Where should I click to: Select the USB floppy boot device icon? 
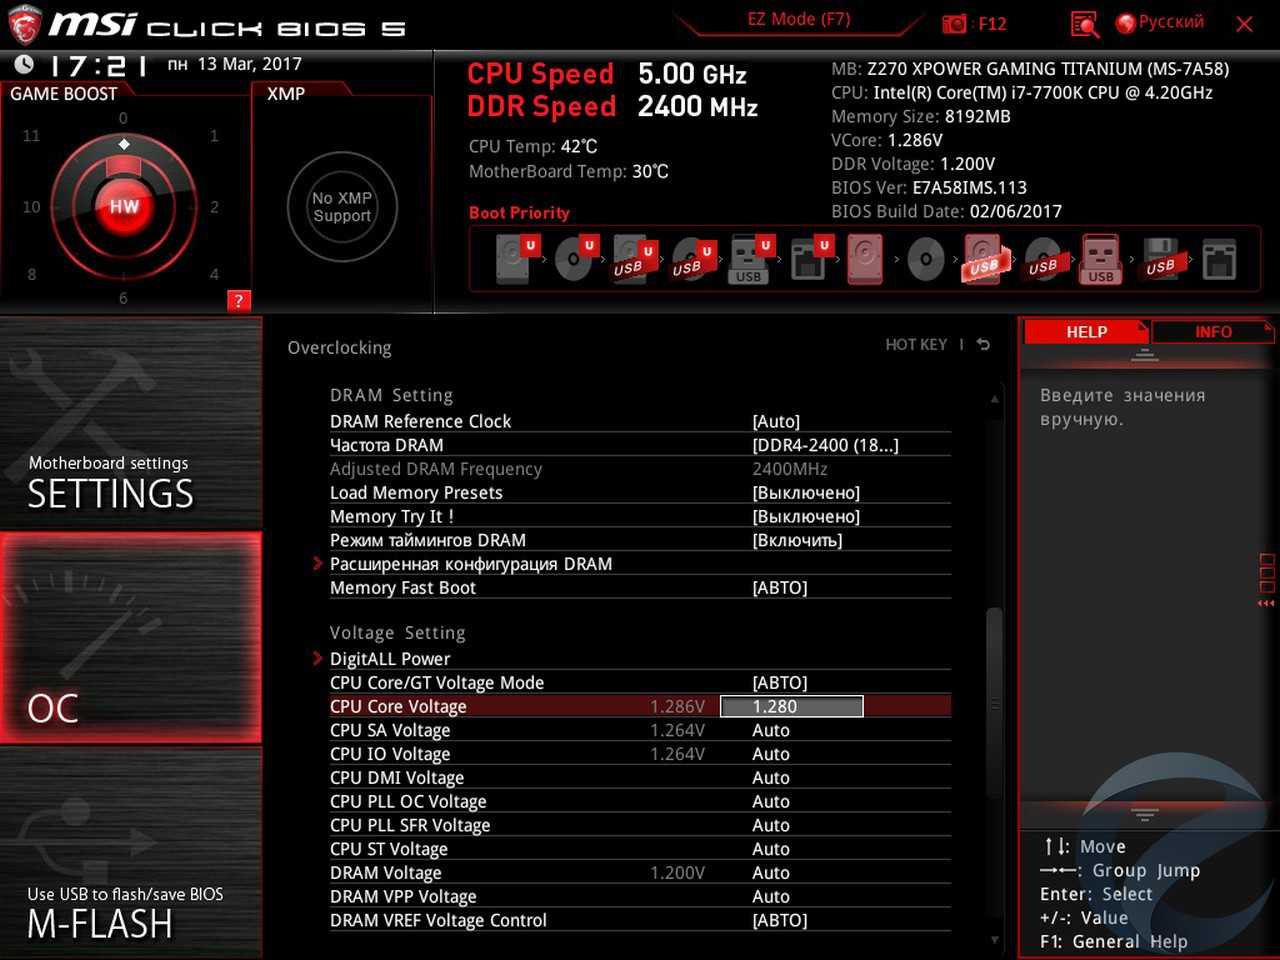click(1160, 260)
